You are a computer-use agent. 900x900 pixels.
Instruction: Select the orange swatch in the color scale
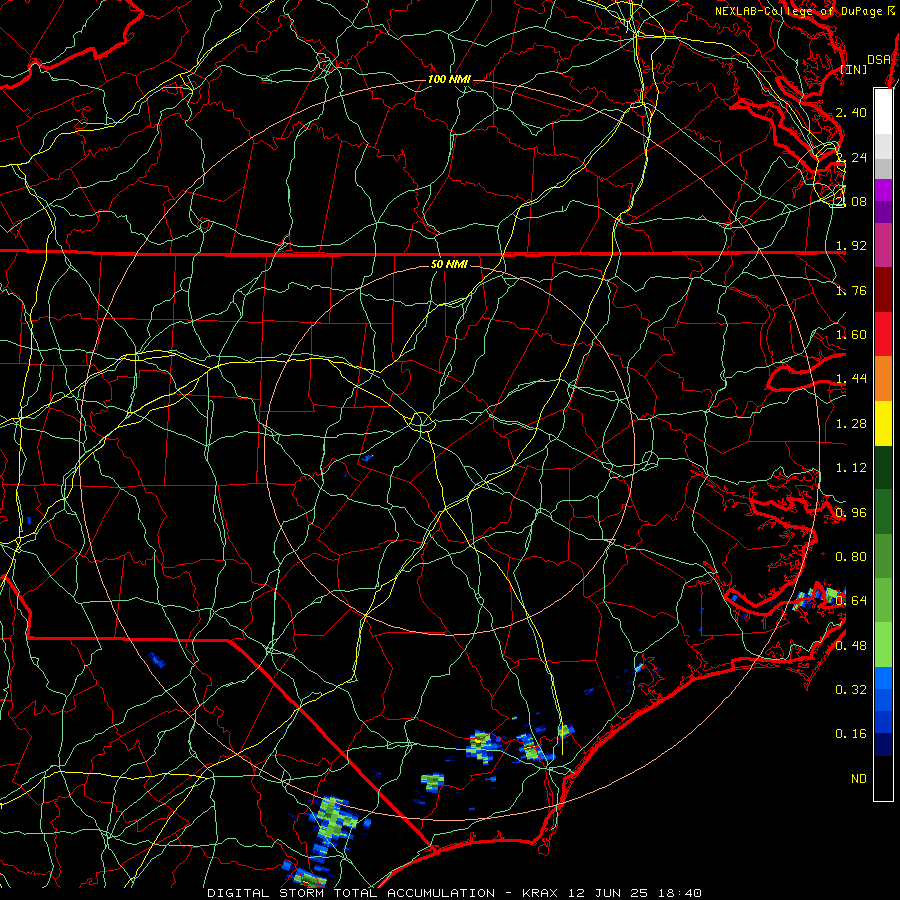(x=883, y=379)
